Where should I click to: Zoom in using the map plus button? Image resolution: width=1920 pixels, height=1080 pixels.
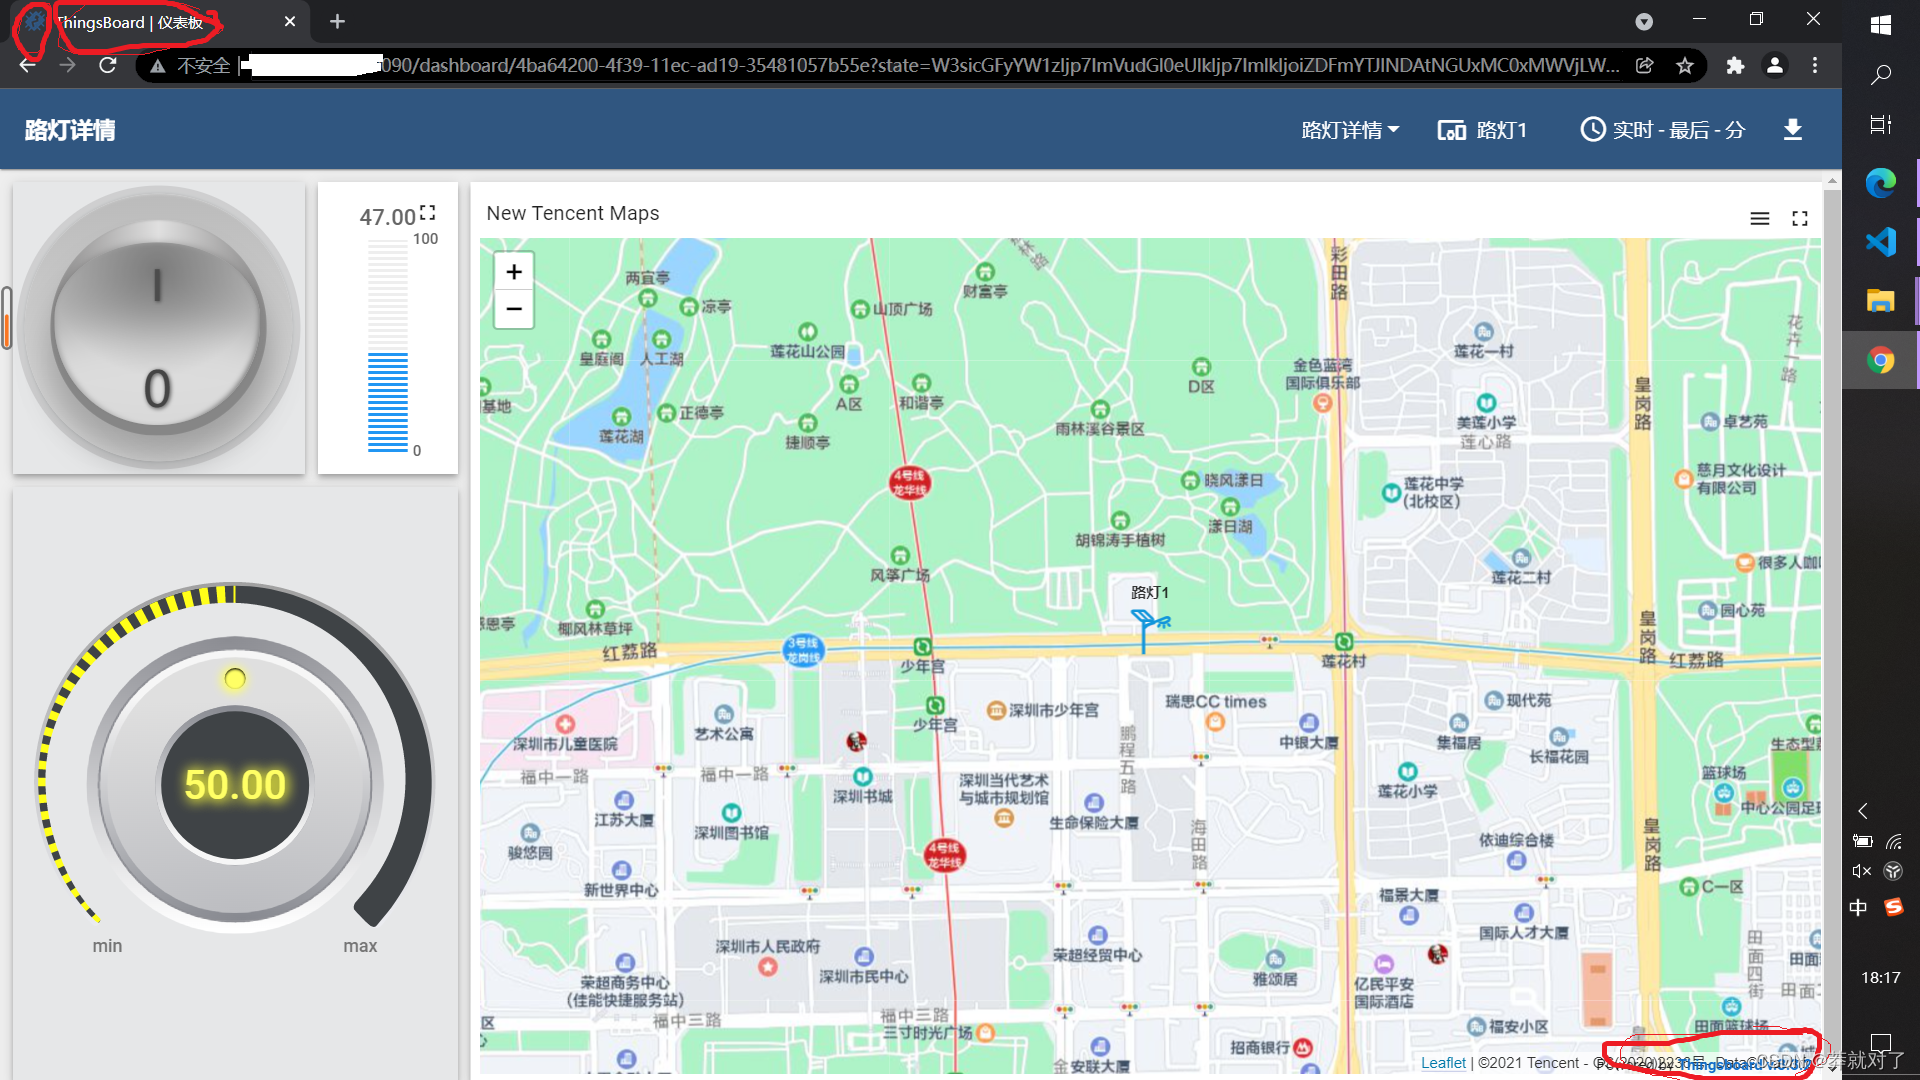pyautogui.click(x=513, y=271)
